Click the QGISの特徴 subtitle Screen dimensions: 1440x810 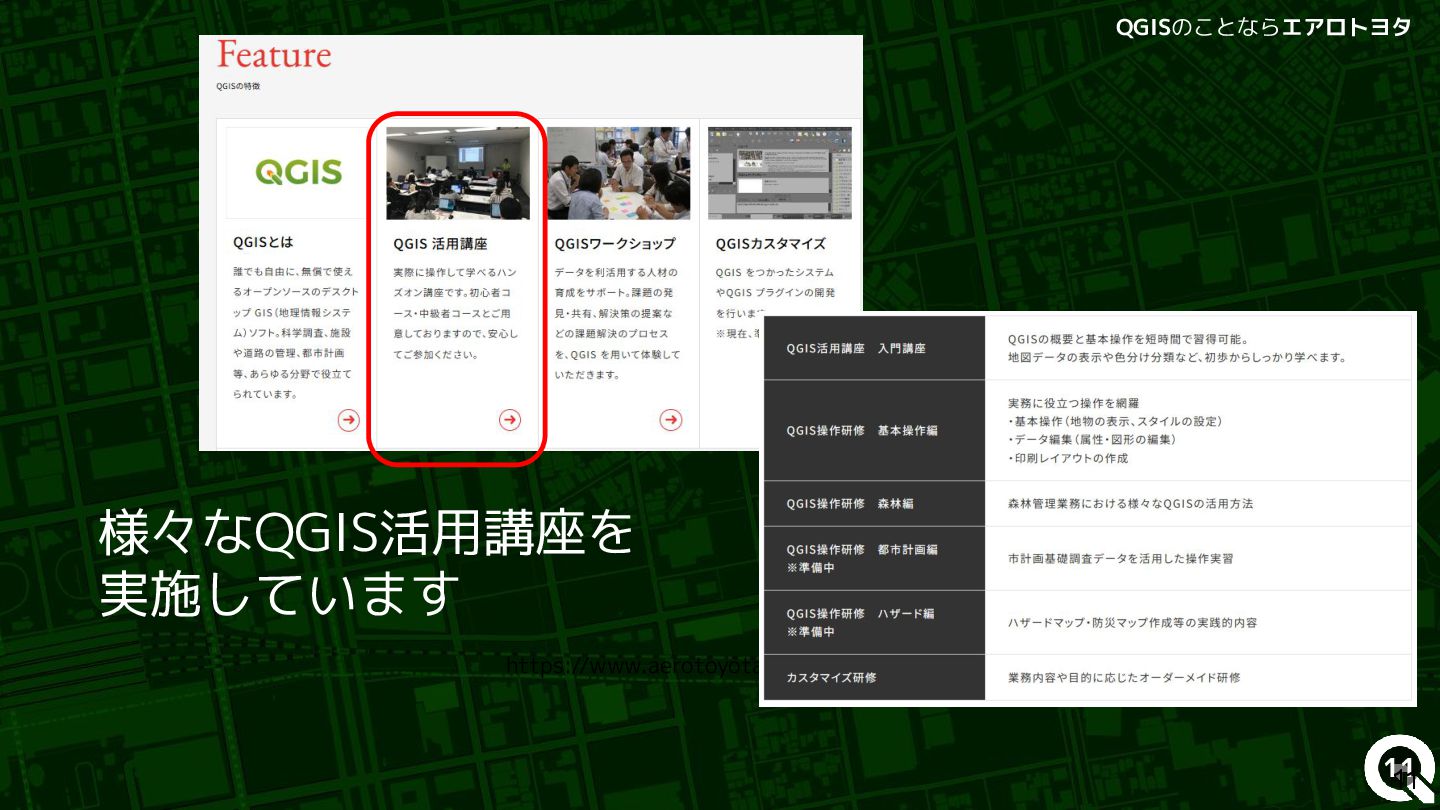238,86
